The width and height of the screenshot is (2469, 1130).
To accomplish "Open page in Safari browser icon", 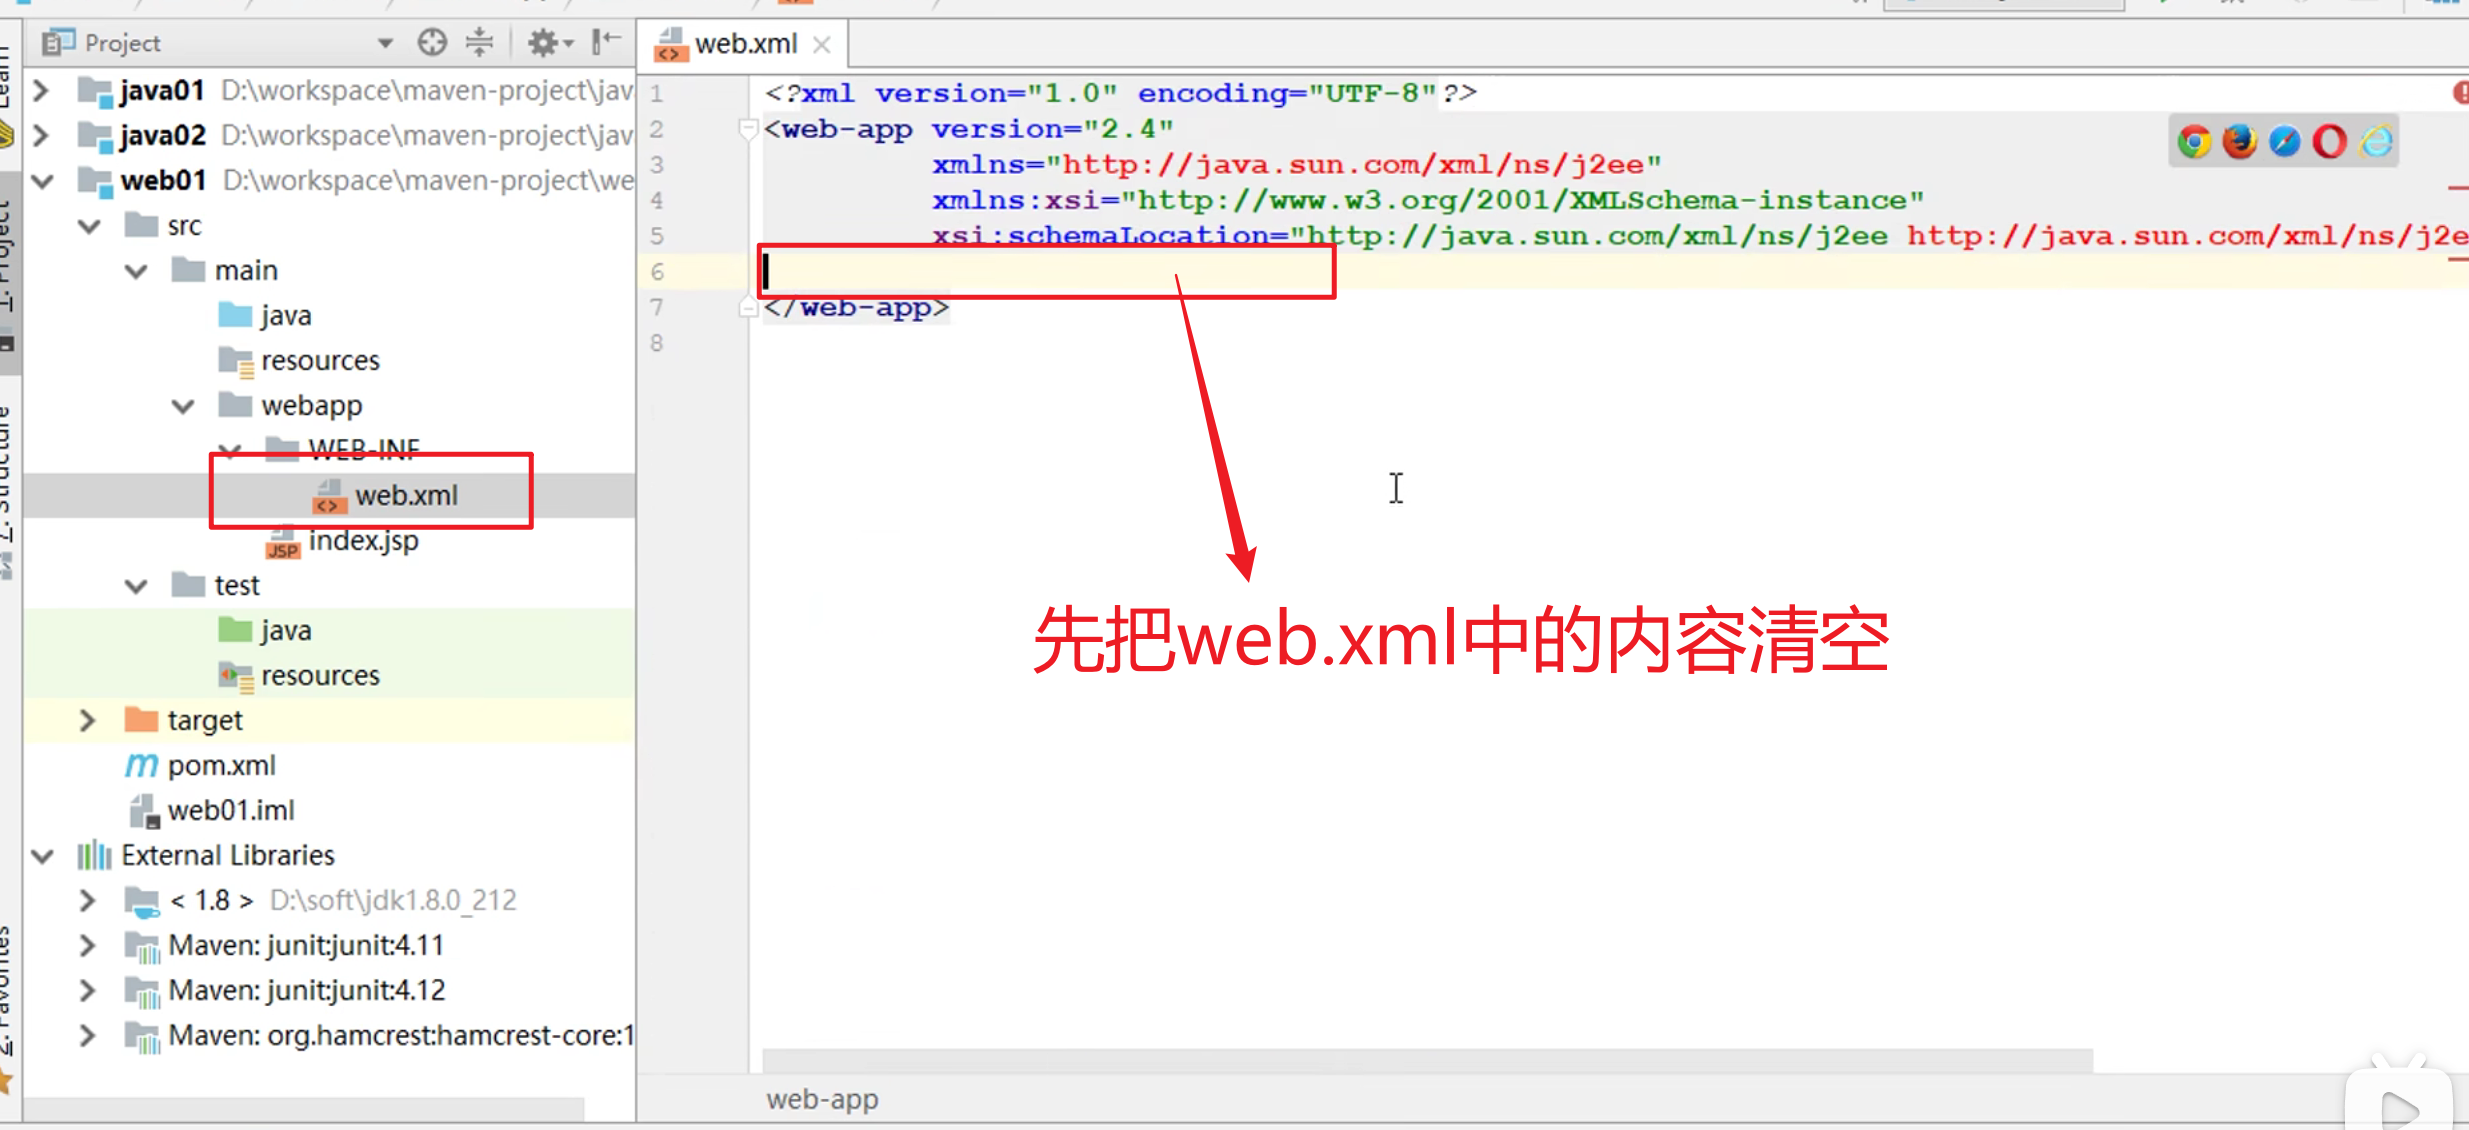I will pyautogui.click(x=2285, y=141).
